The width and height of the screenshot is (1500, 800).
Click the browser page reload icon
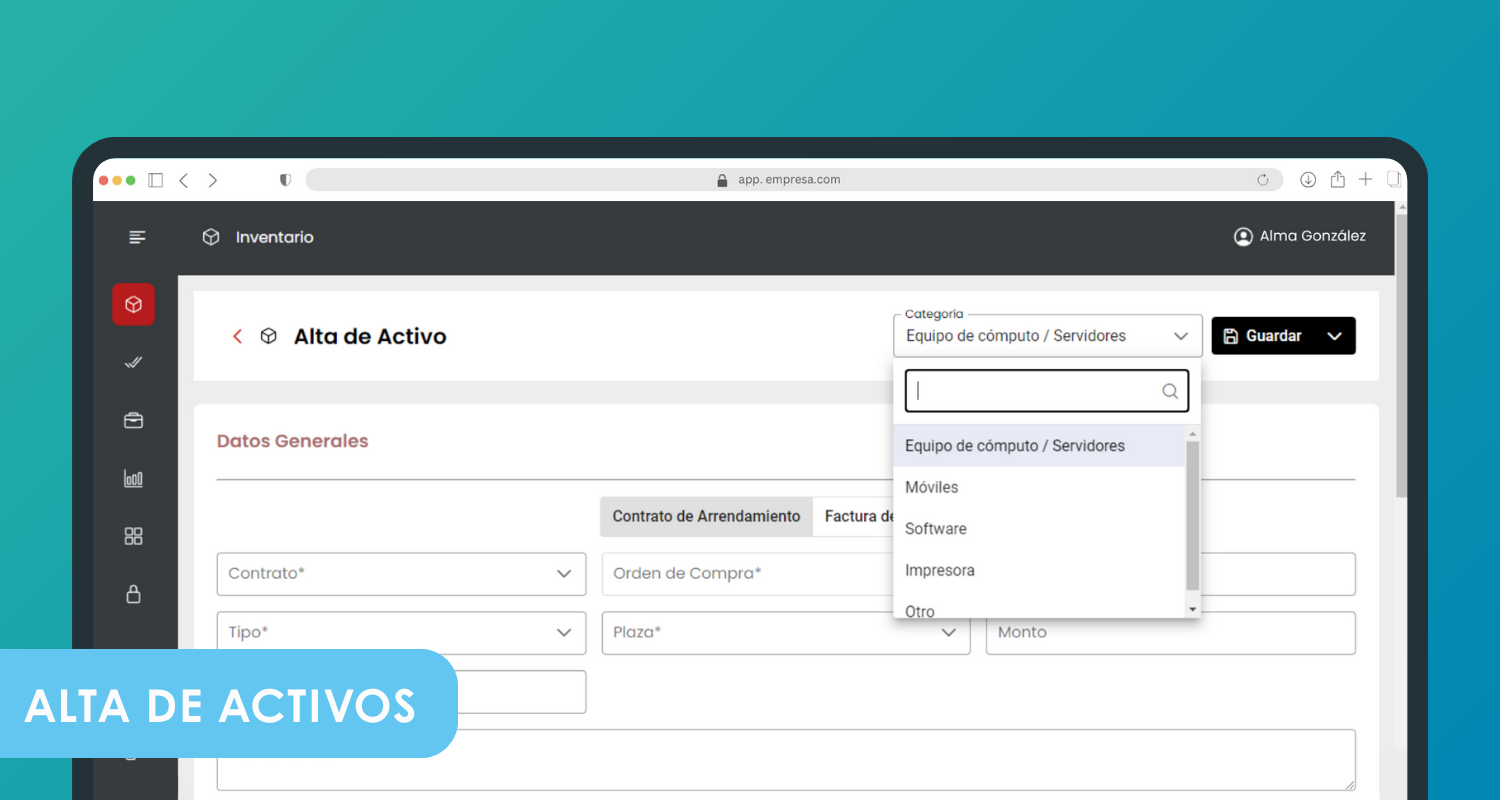pos(1263,180)
